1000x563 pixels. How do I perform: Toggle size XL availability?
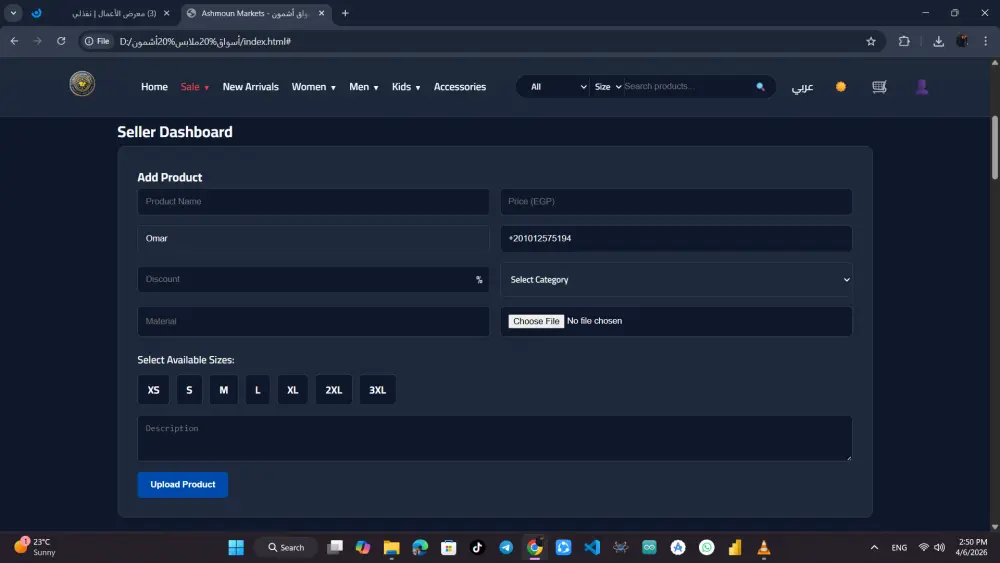[293, 390]
